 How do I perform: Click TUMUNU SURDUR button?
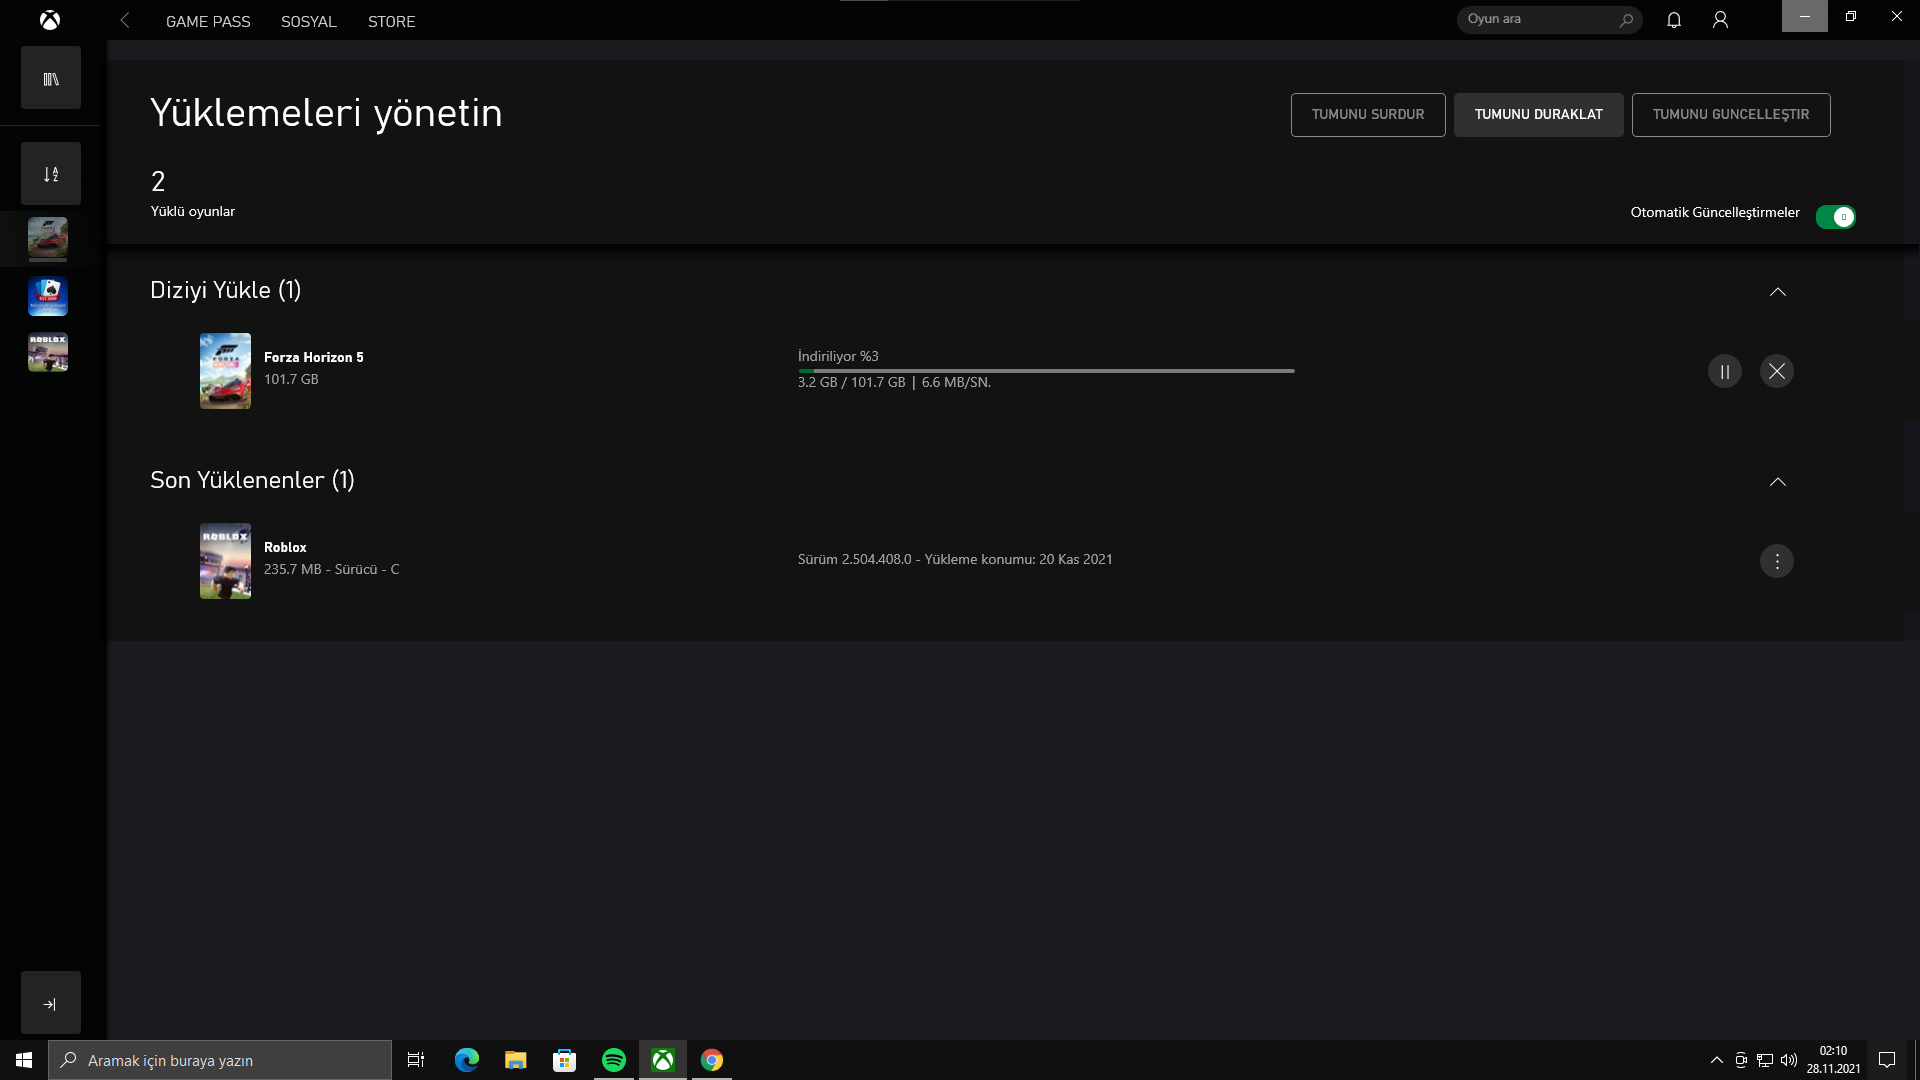tap(1368, 115)
